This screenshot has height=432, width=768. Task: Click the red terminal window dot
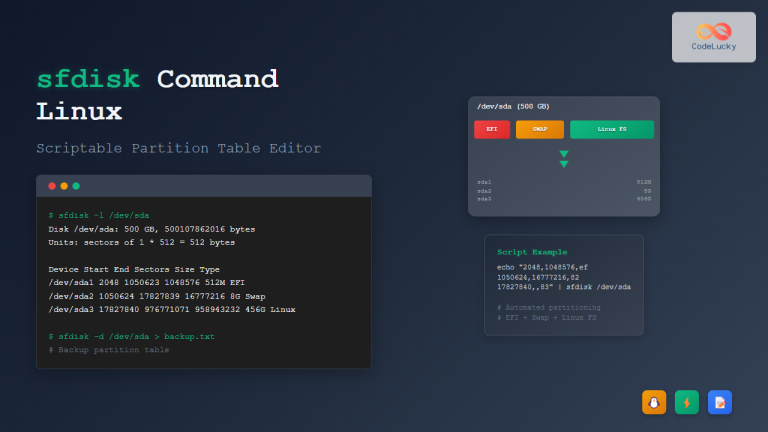(52, 186)
